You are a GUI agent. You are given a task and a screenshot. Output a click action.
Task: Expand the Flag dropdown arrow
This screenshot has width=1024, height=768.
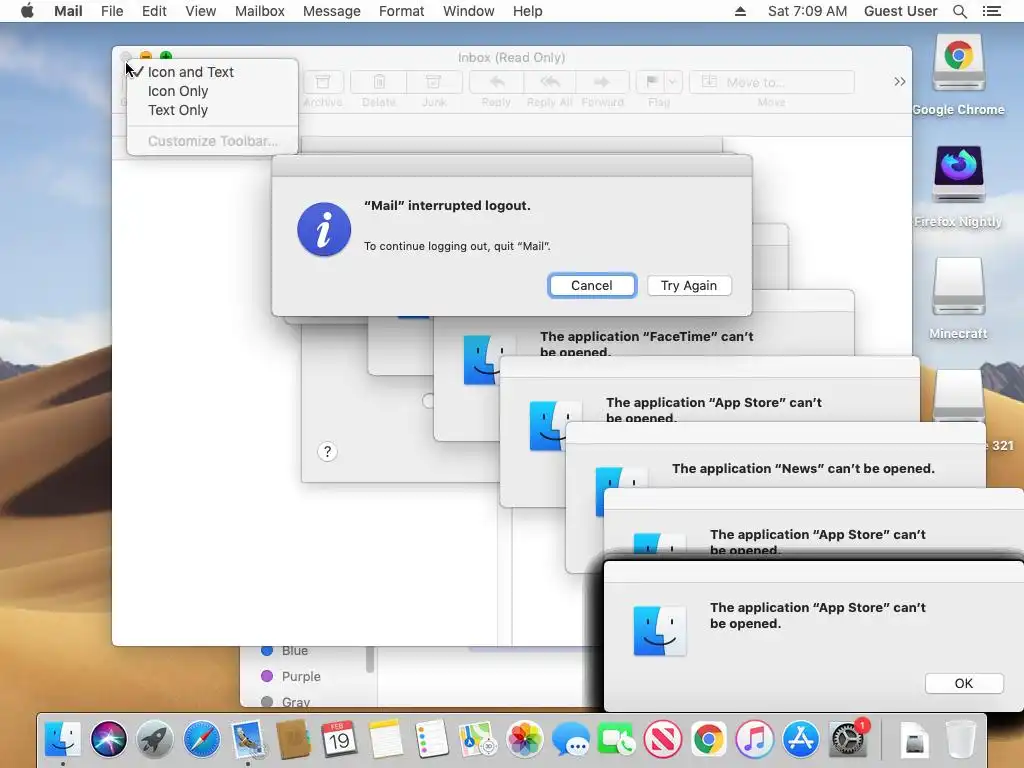point(673,82)
